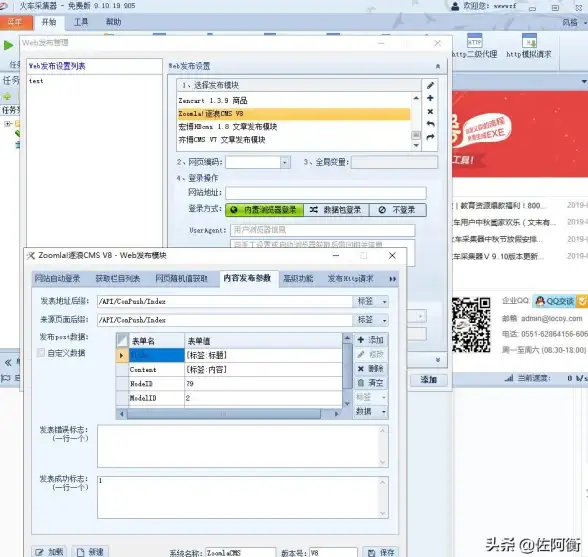Show more tabs via double arrow overflow
Screen dimensions: 588x557
393,279
